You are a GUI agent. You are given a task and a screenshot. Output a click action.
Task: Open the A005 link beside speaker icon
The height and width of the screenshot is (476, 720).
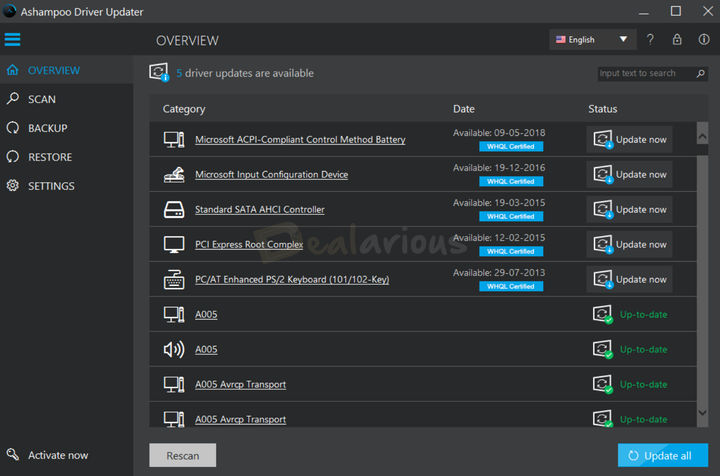(x=206, y=349)
